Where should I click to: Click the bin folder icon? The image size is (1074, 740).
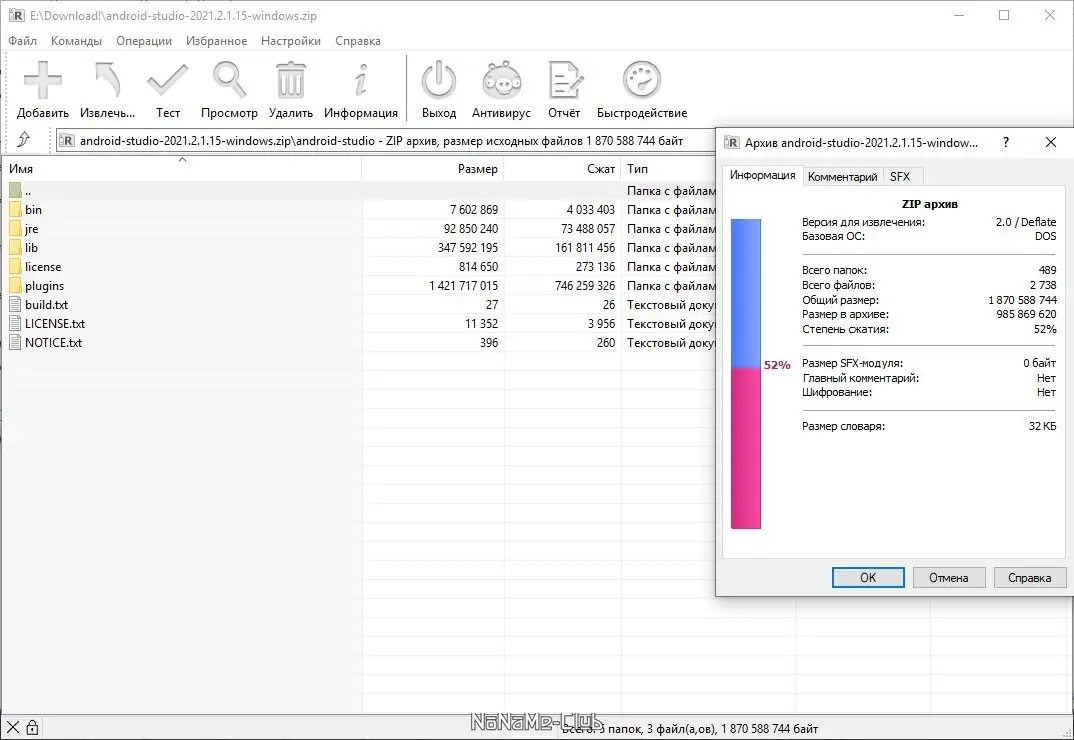[15, 210]
